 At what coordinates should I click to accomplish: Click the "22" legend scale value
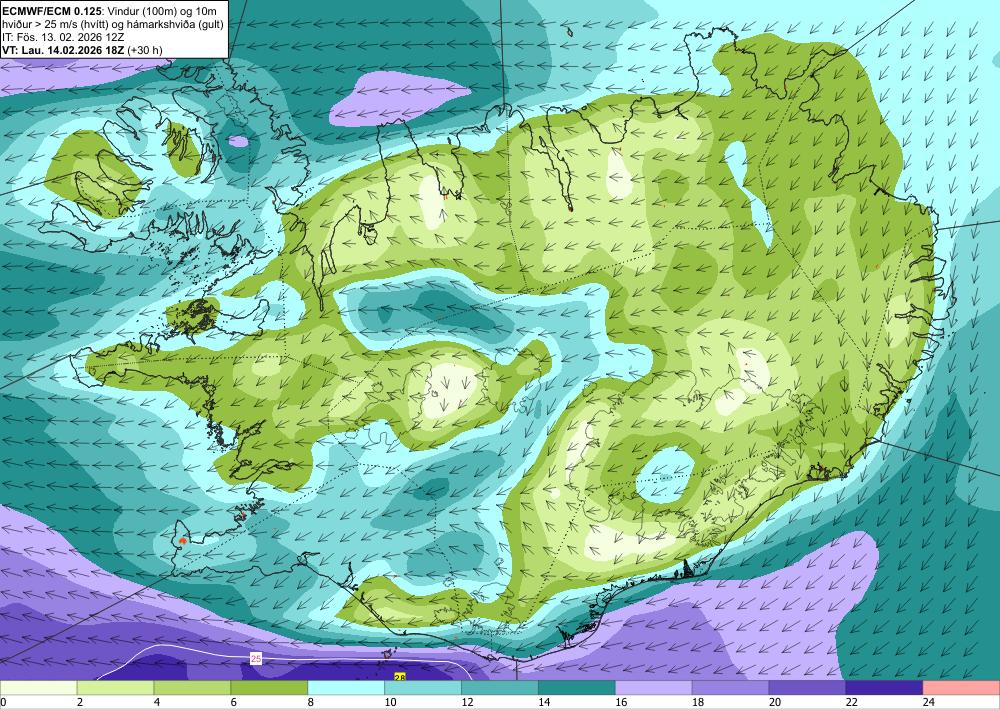tap(852, 702)
